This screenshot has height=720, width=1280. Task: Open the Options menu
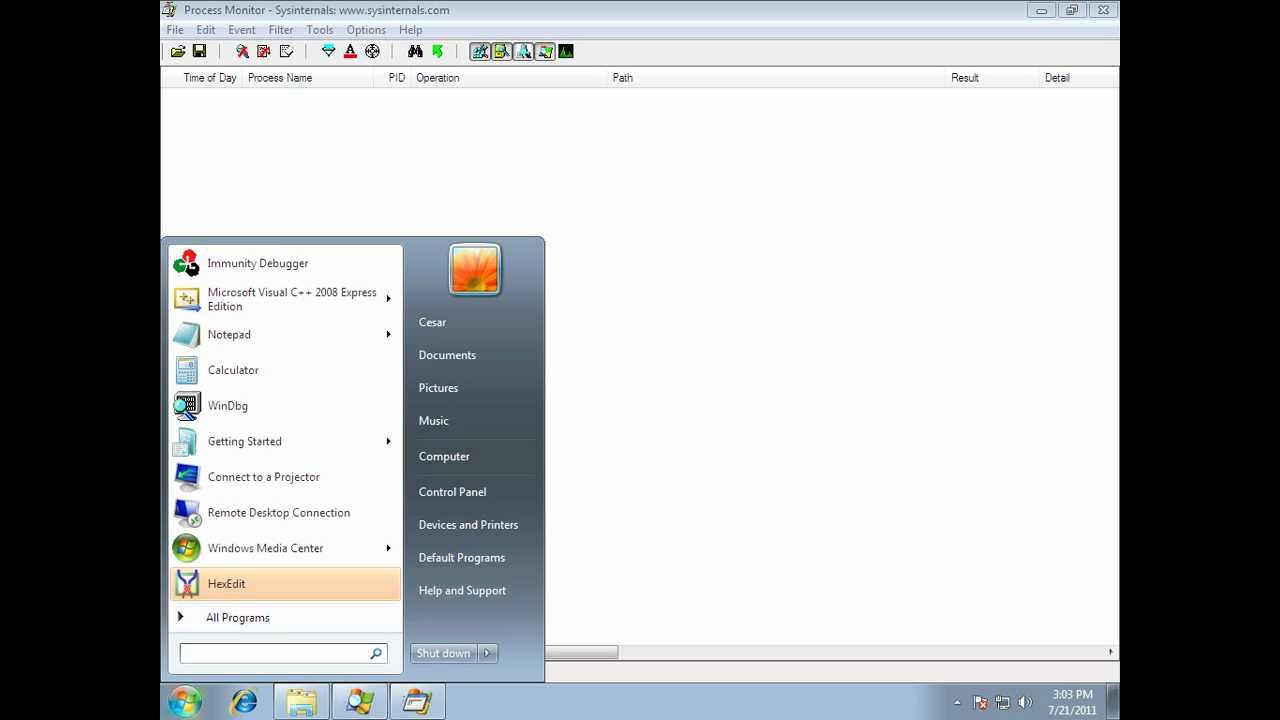tap(366, 30)
